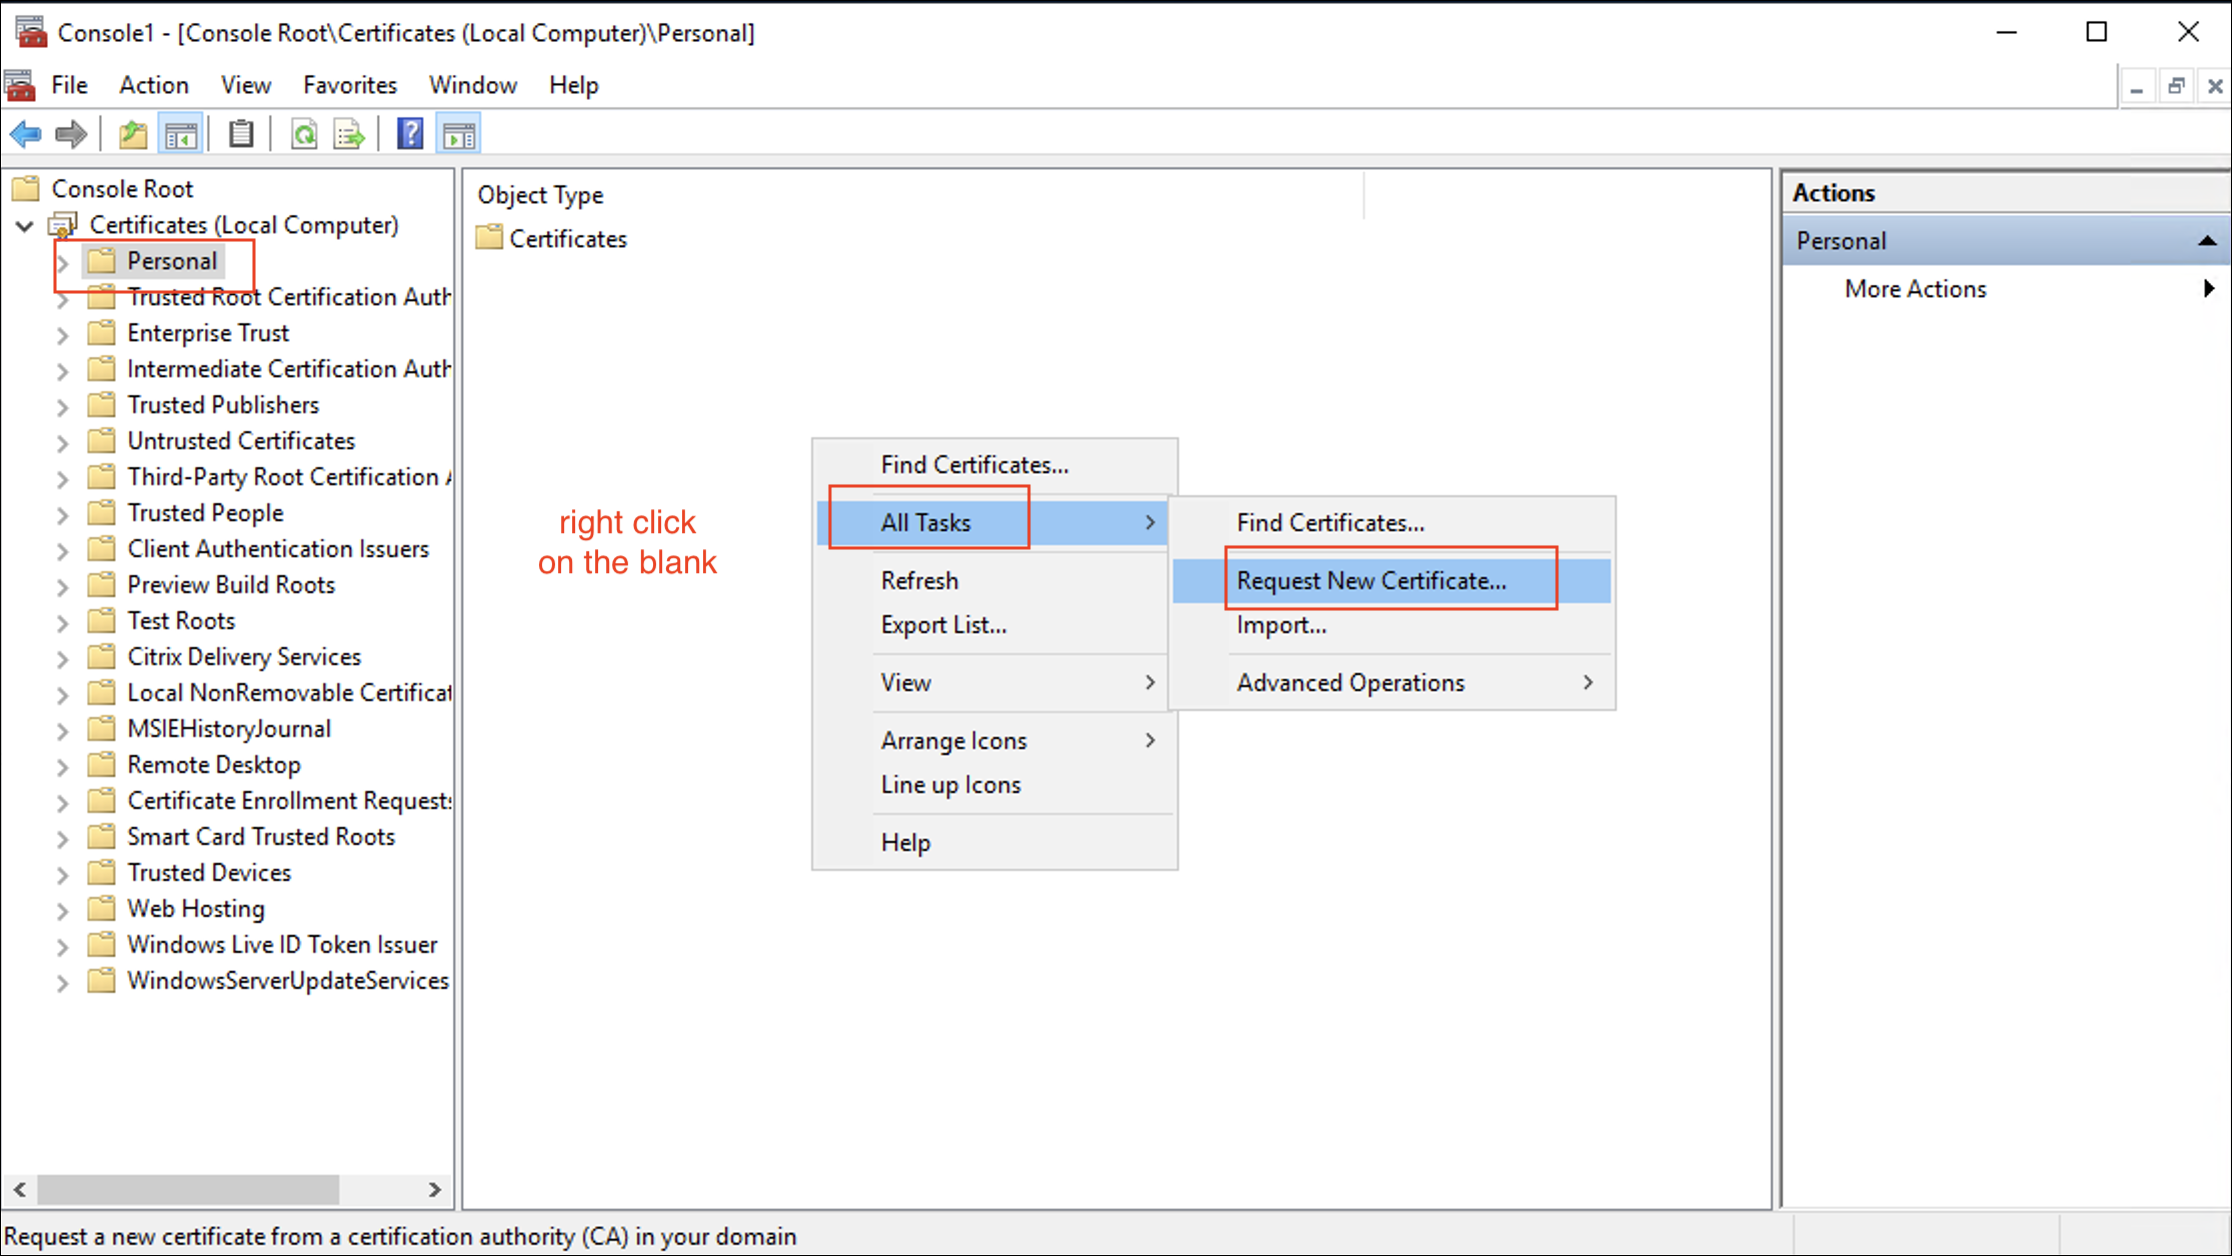This screenshot has width=2232, height=1256.
Task: Open More Actions in Actions pane
Action: 1915,289
